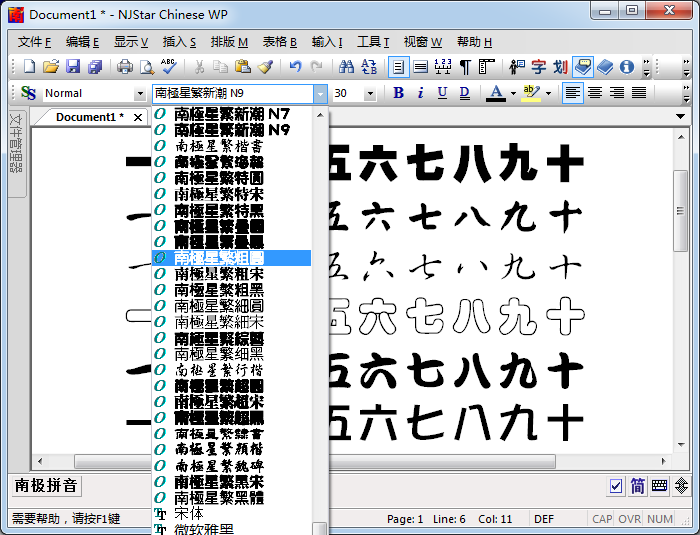Viewport: 700px width, 535px height.
Task: Open Find with the binoculars icon
Action: pyautogui.click(x=346, y=67)
